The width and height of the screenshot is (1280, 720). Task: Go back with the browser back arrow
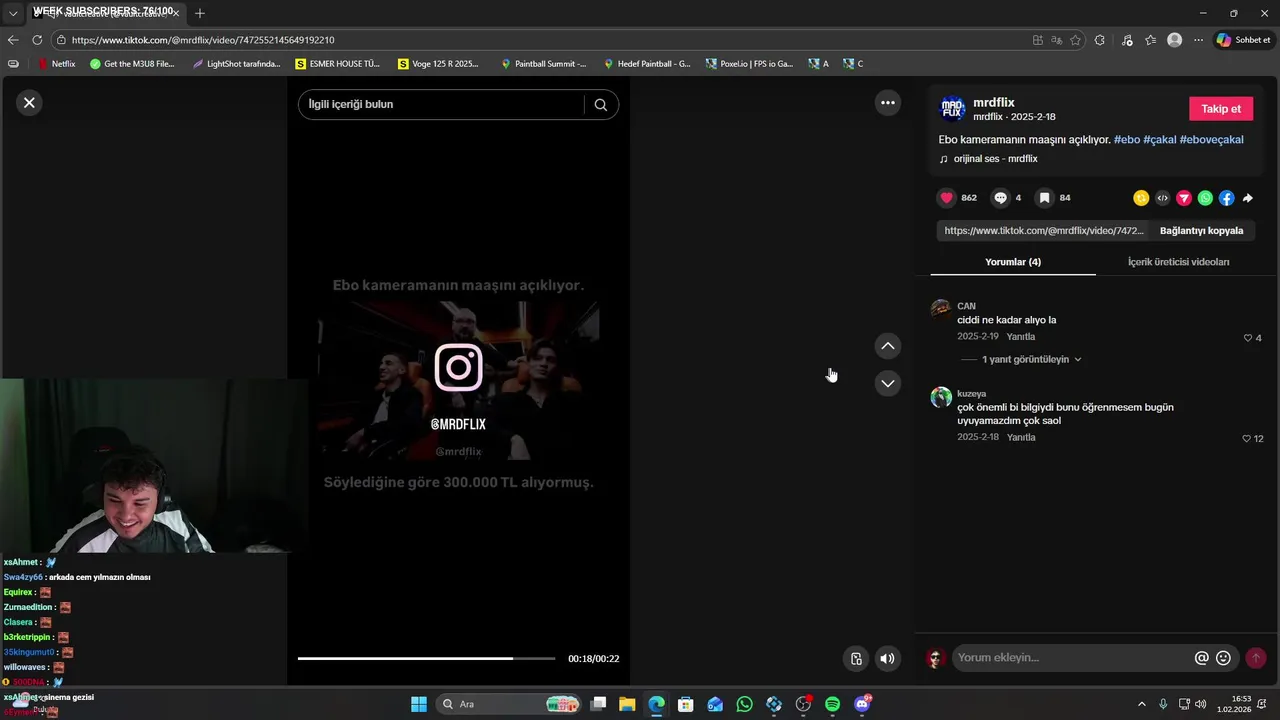coord(13,40)
